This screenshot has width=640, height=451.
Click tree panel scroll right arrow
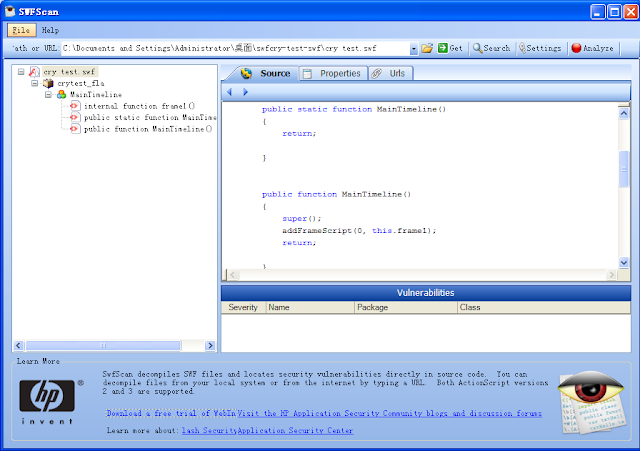click(210, 346)
